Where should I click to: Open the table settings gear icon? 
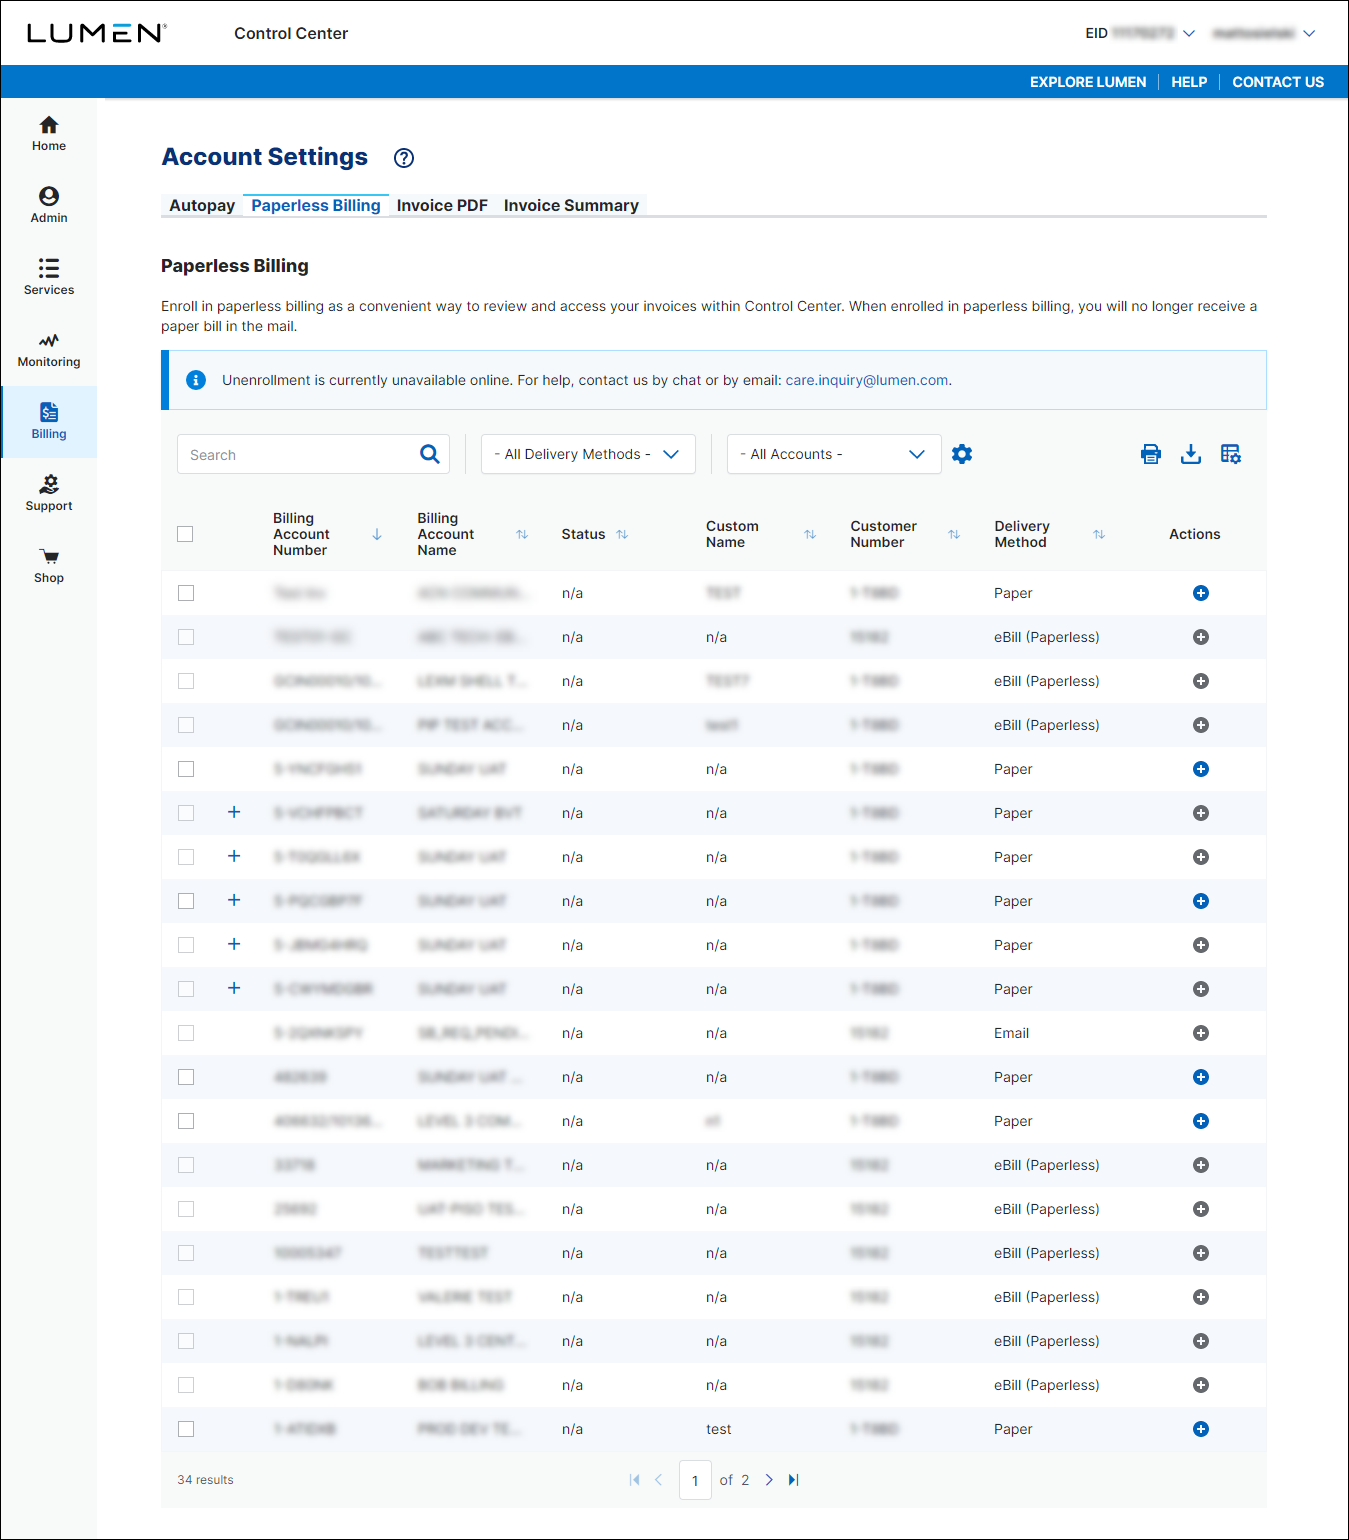tap(962, 454)
